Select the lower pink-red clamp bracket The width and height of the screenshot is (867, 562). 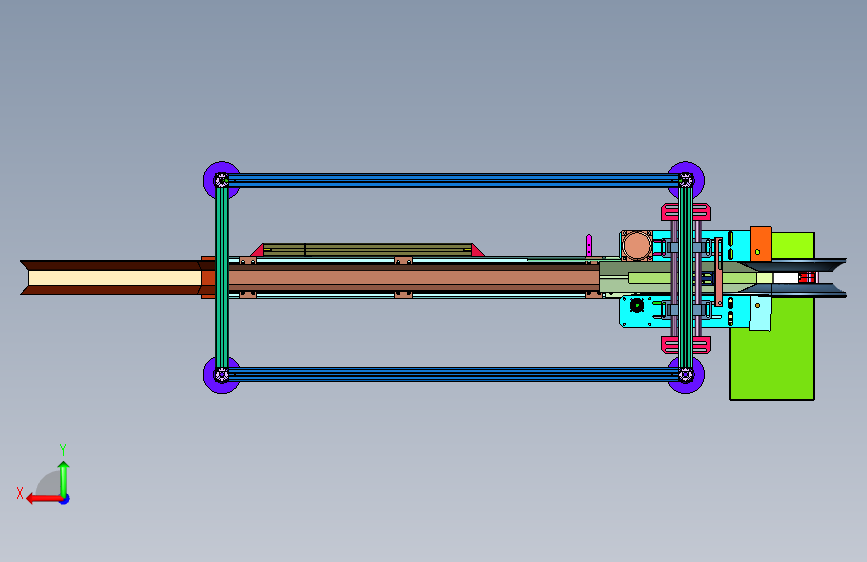click(x=686, y=345)
